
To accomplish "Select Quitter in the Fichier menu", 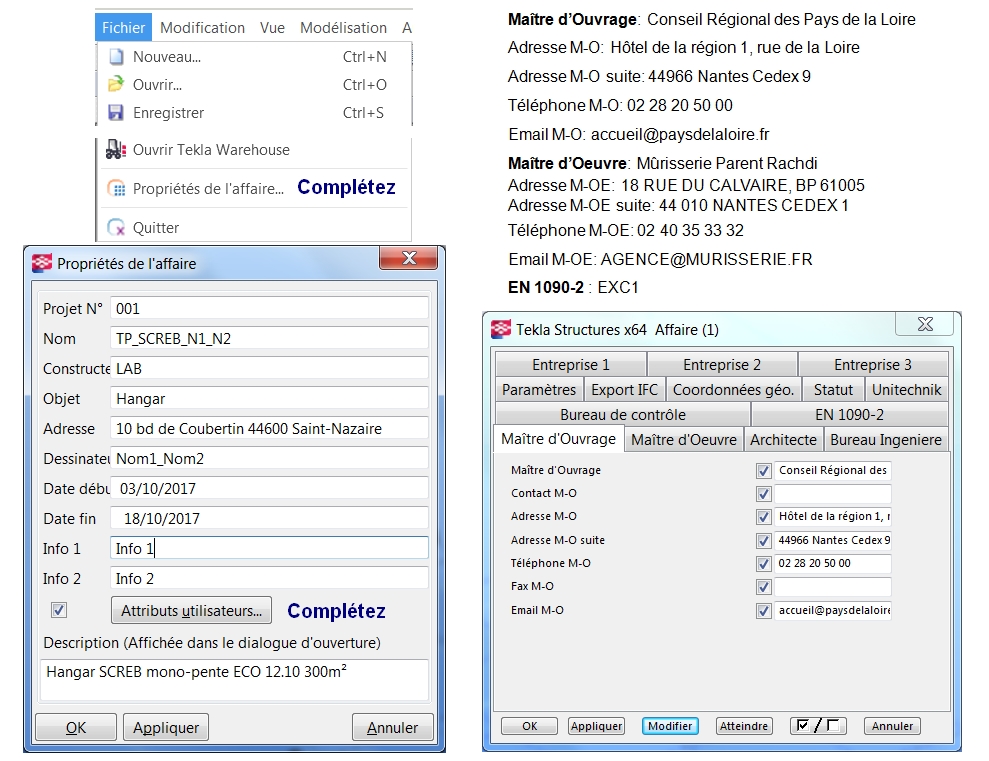I will pyautogui.click(x=255, y=228).
